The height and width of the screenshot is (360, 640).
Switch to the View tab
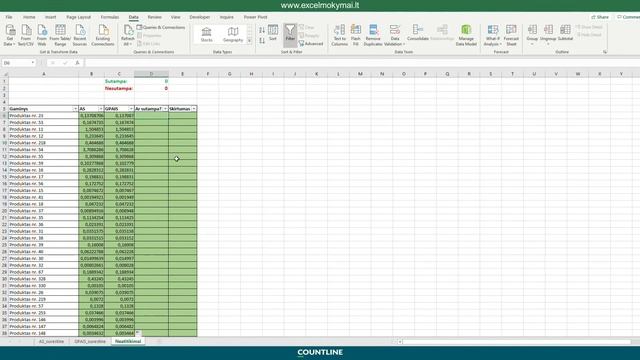(176, 17)
